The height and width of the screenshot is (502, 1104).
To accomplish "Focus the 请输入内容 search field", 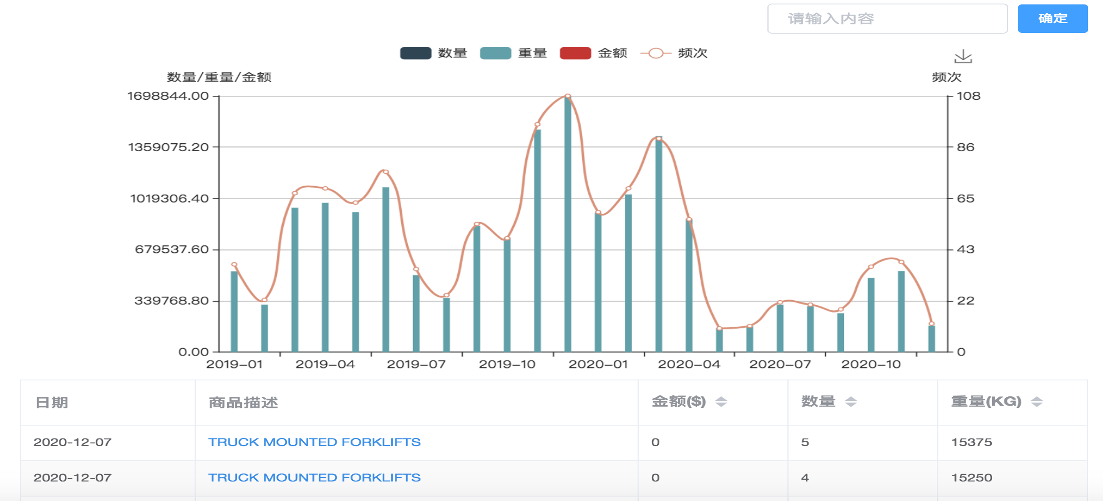I will [x=887, y=18].
